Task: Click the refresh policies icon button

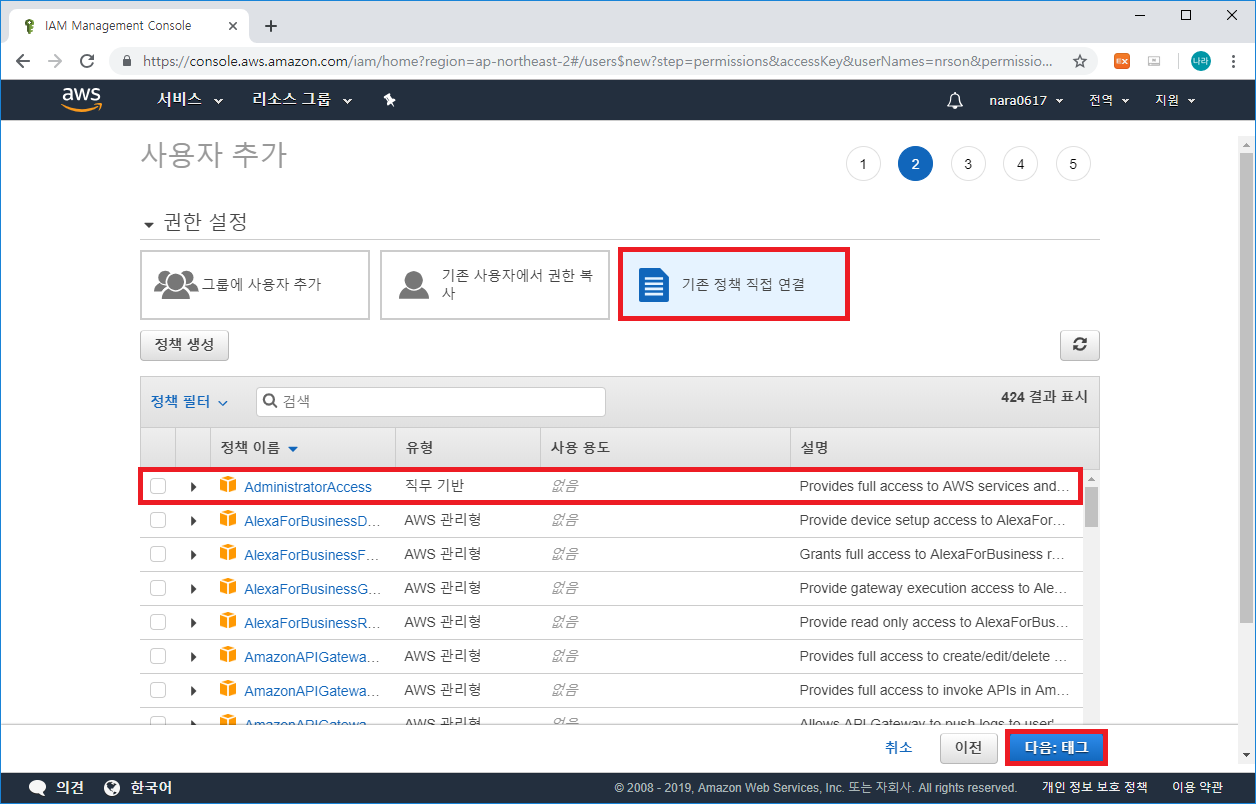Action: click(x=1080, y=345)
